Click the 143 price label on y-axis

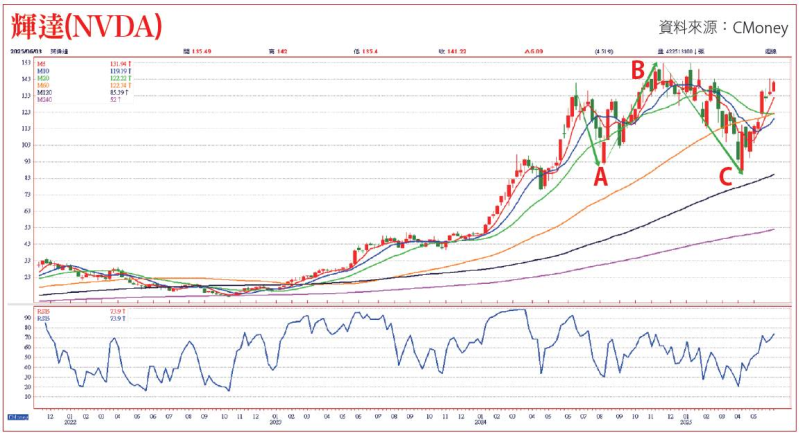[24, 62]
